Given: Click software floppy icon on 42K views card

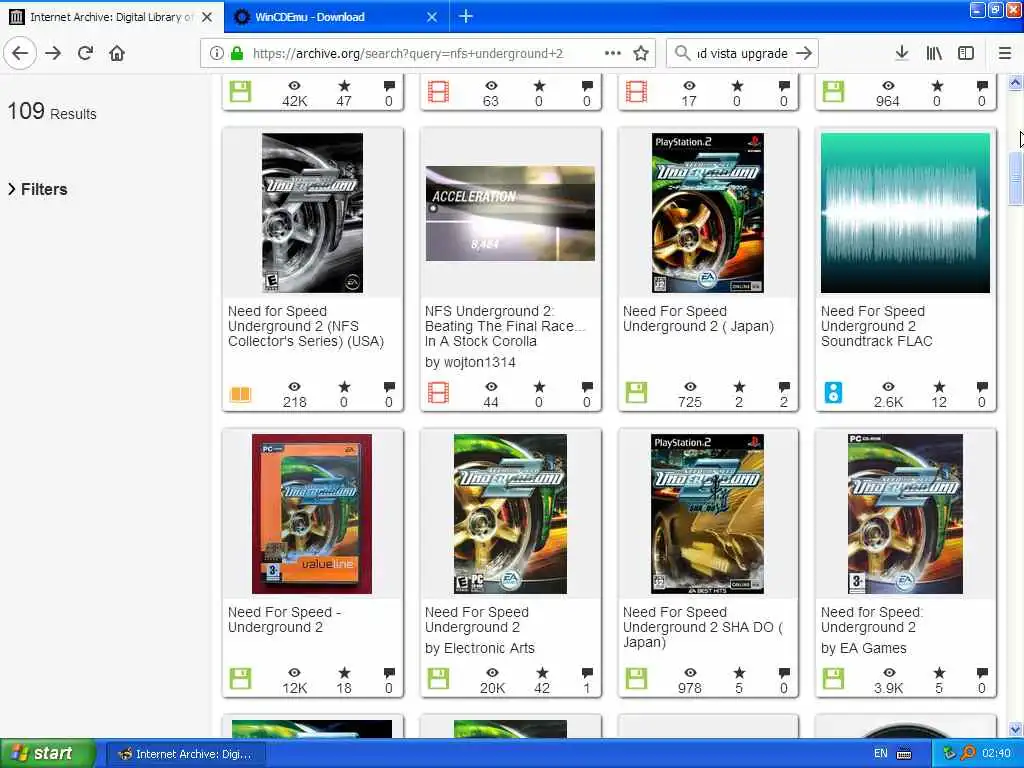Looking at the screenshot, I should [240, 91].
